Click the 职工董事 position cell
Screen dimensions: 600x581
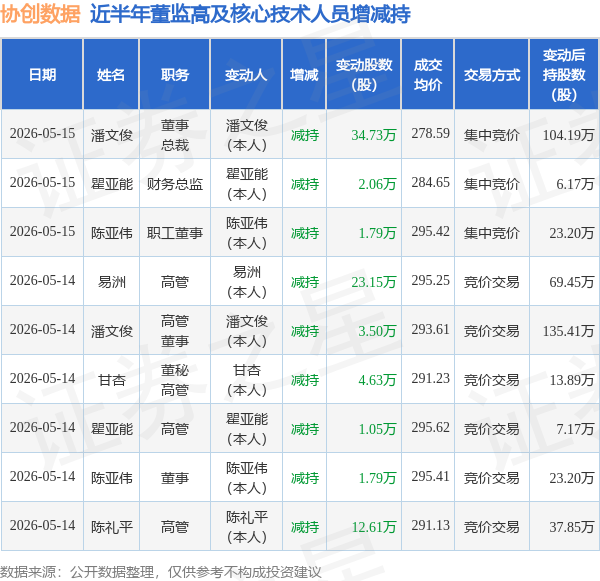[175, 233]
